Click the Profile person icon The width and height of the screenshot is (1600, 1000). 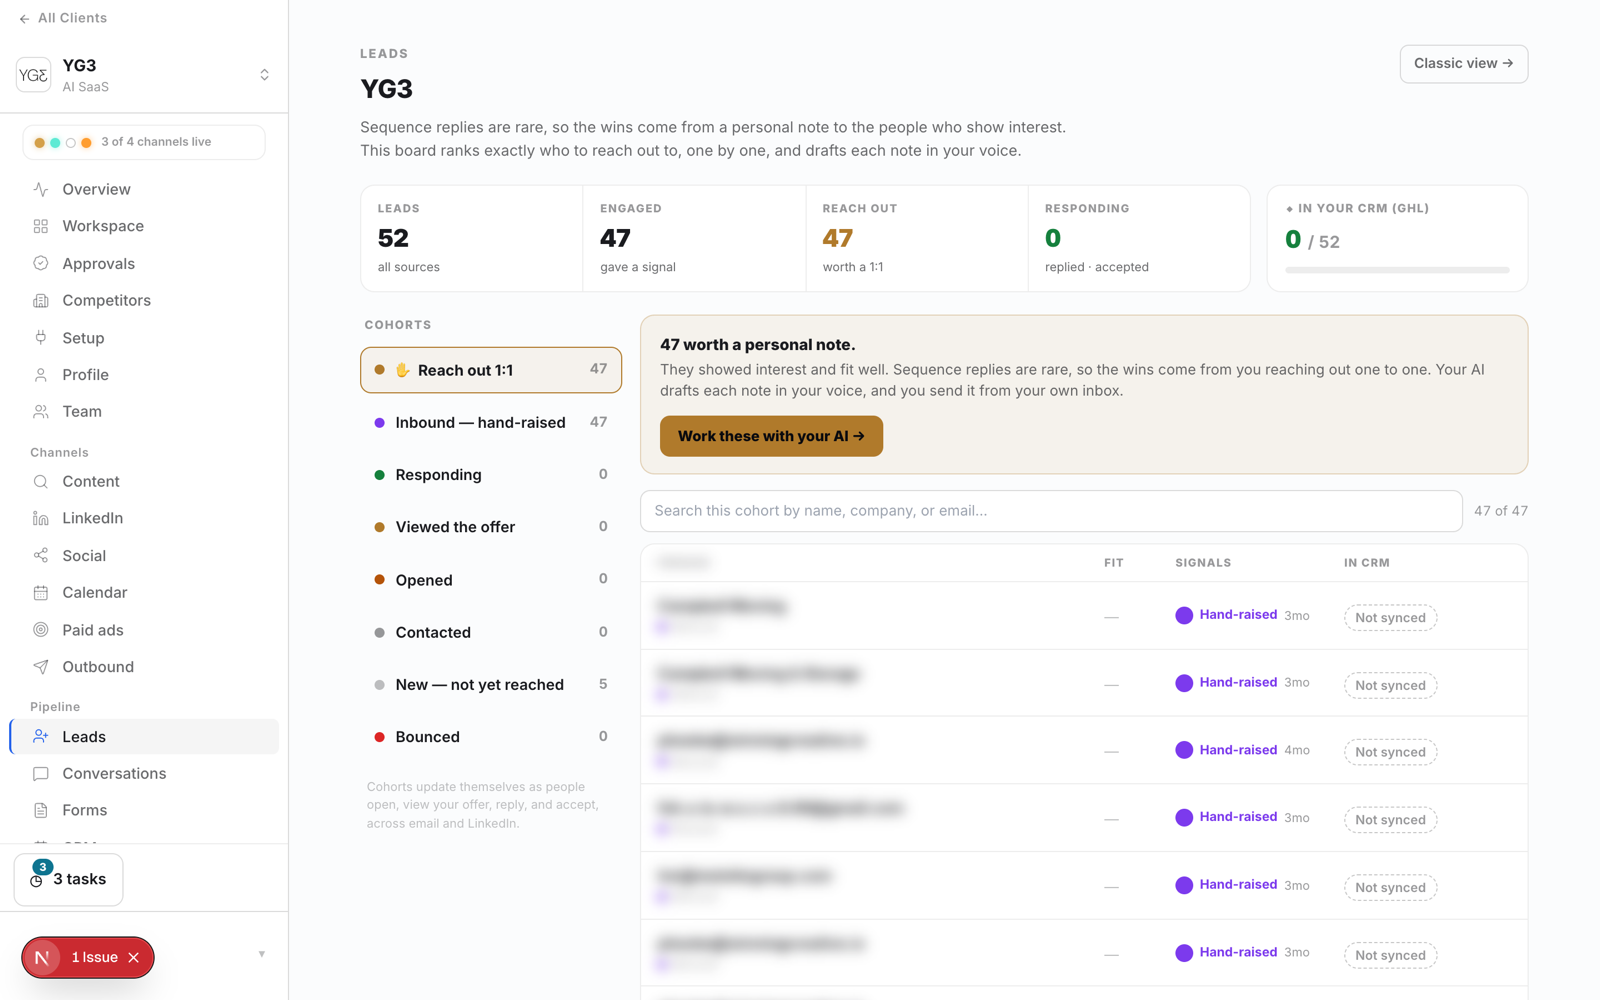click(41, 375)
